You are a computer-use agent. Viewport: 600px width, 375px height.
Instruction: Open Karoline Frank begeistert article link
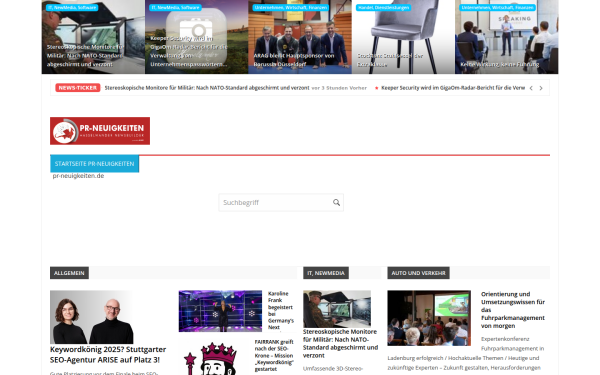(x=280, y=310)
